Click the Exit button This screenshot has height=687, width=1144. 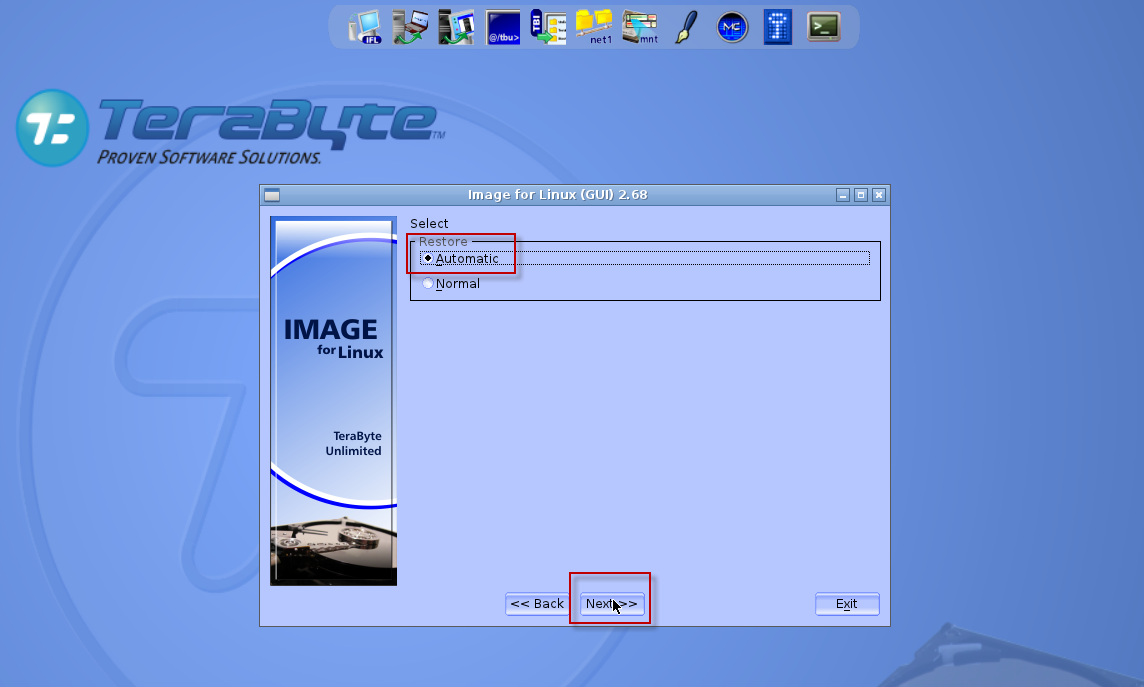tap(847, 604)
